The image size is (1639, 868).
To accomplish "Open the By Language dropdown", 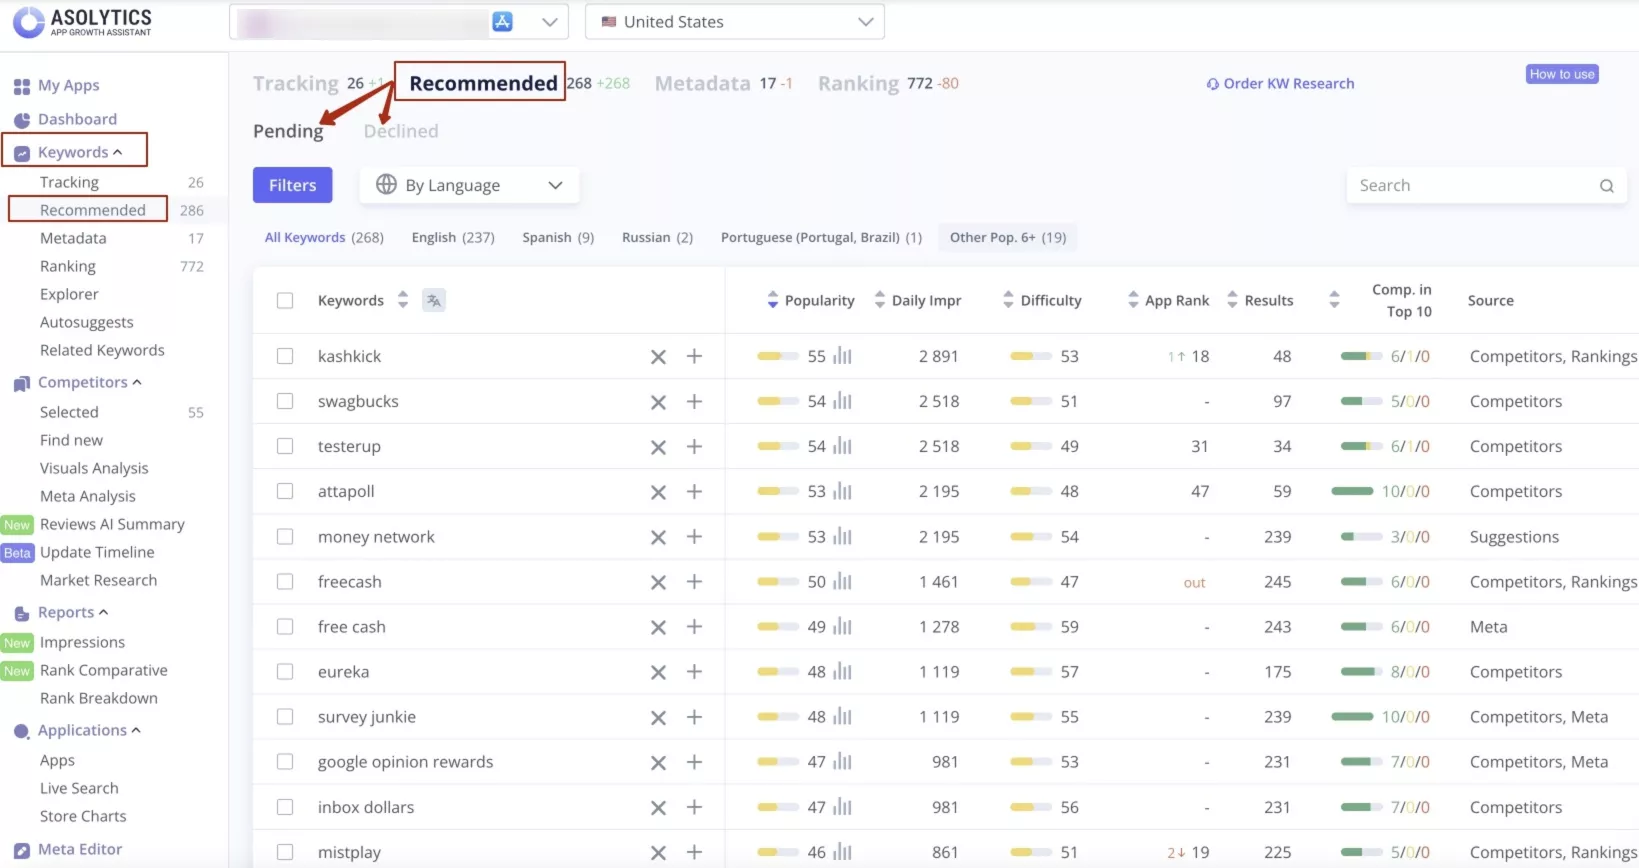I will click(470, 185).
